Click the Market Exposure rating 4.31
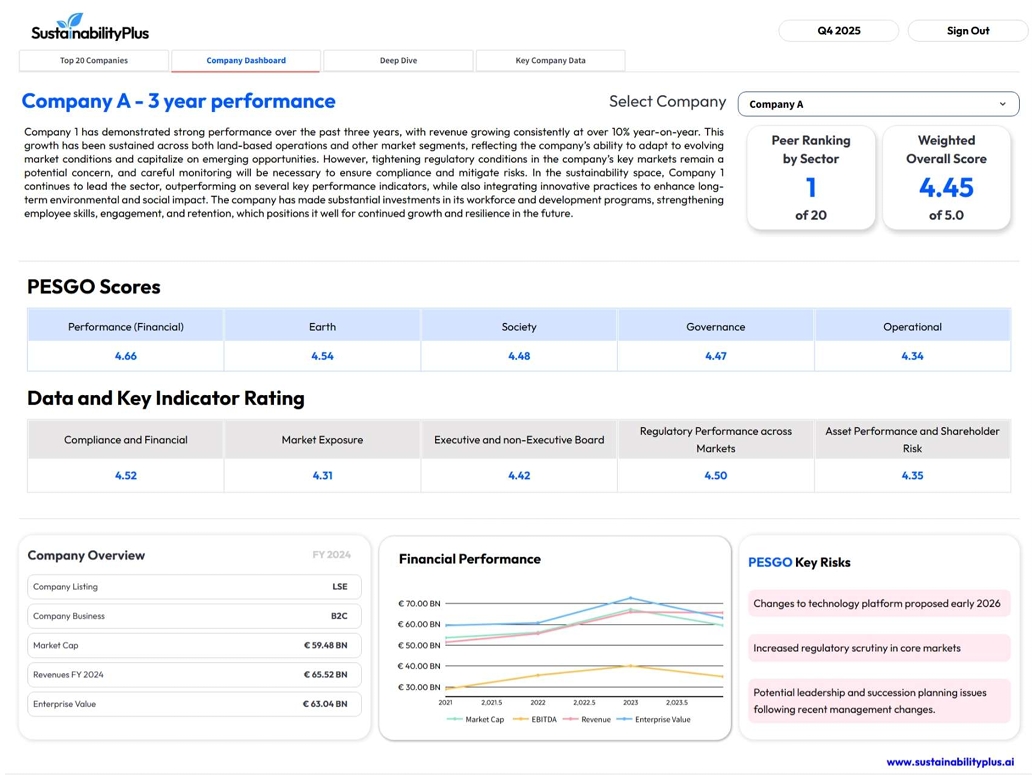The width and height of the screenshot is (1032, 775). pyautogui.click(x=322, y=476)
